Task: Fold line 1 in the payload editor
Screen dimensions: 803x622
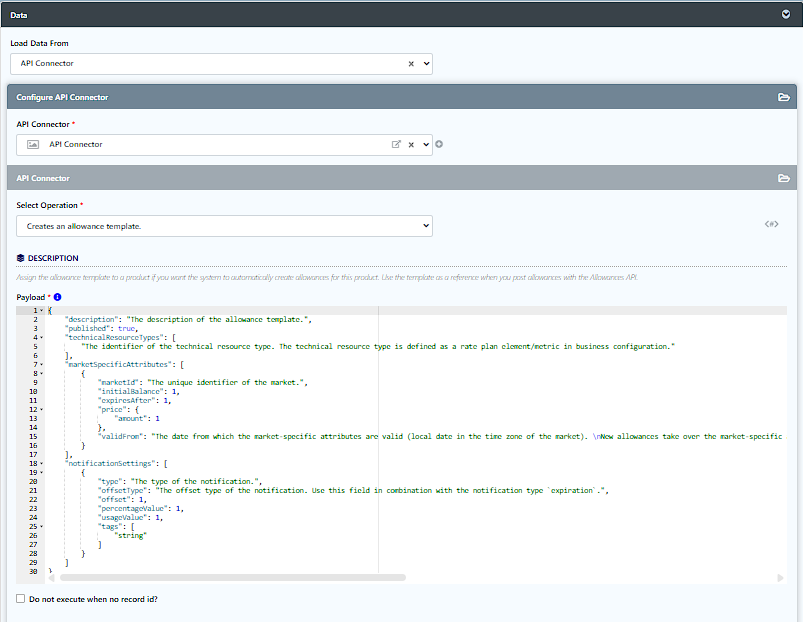Action: [41, 311]
